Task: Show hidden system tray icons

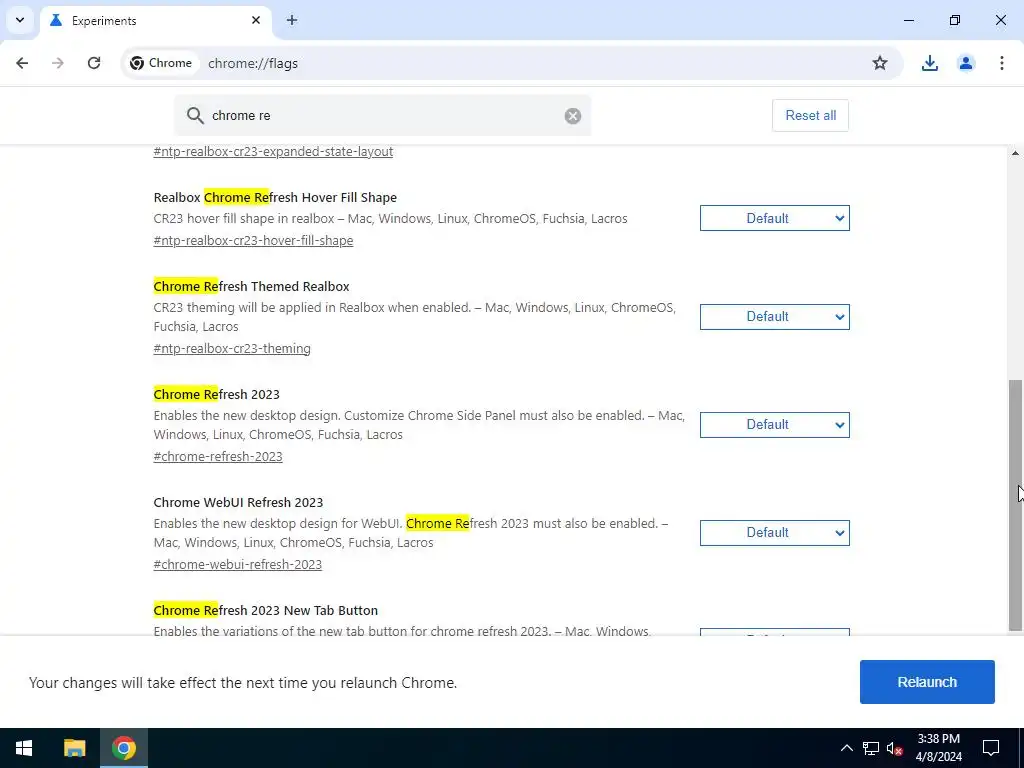Action: (846, 748)
